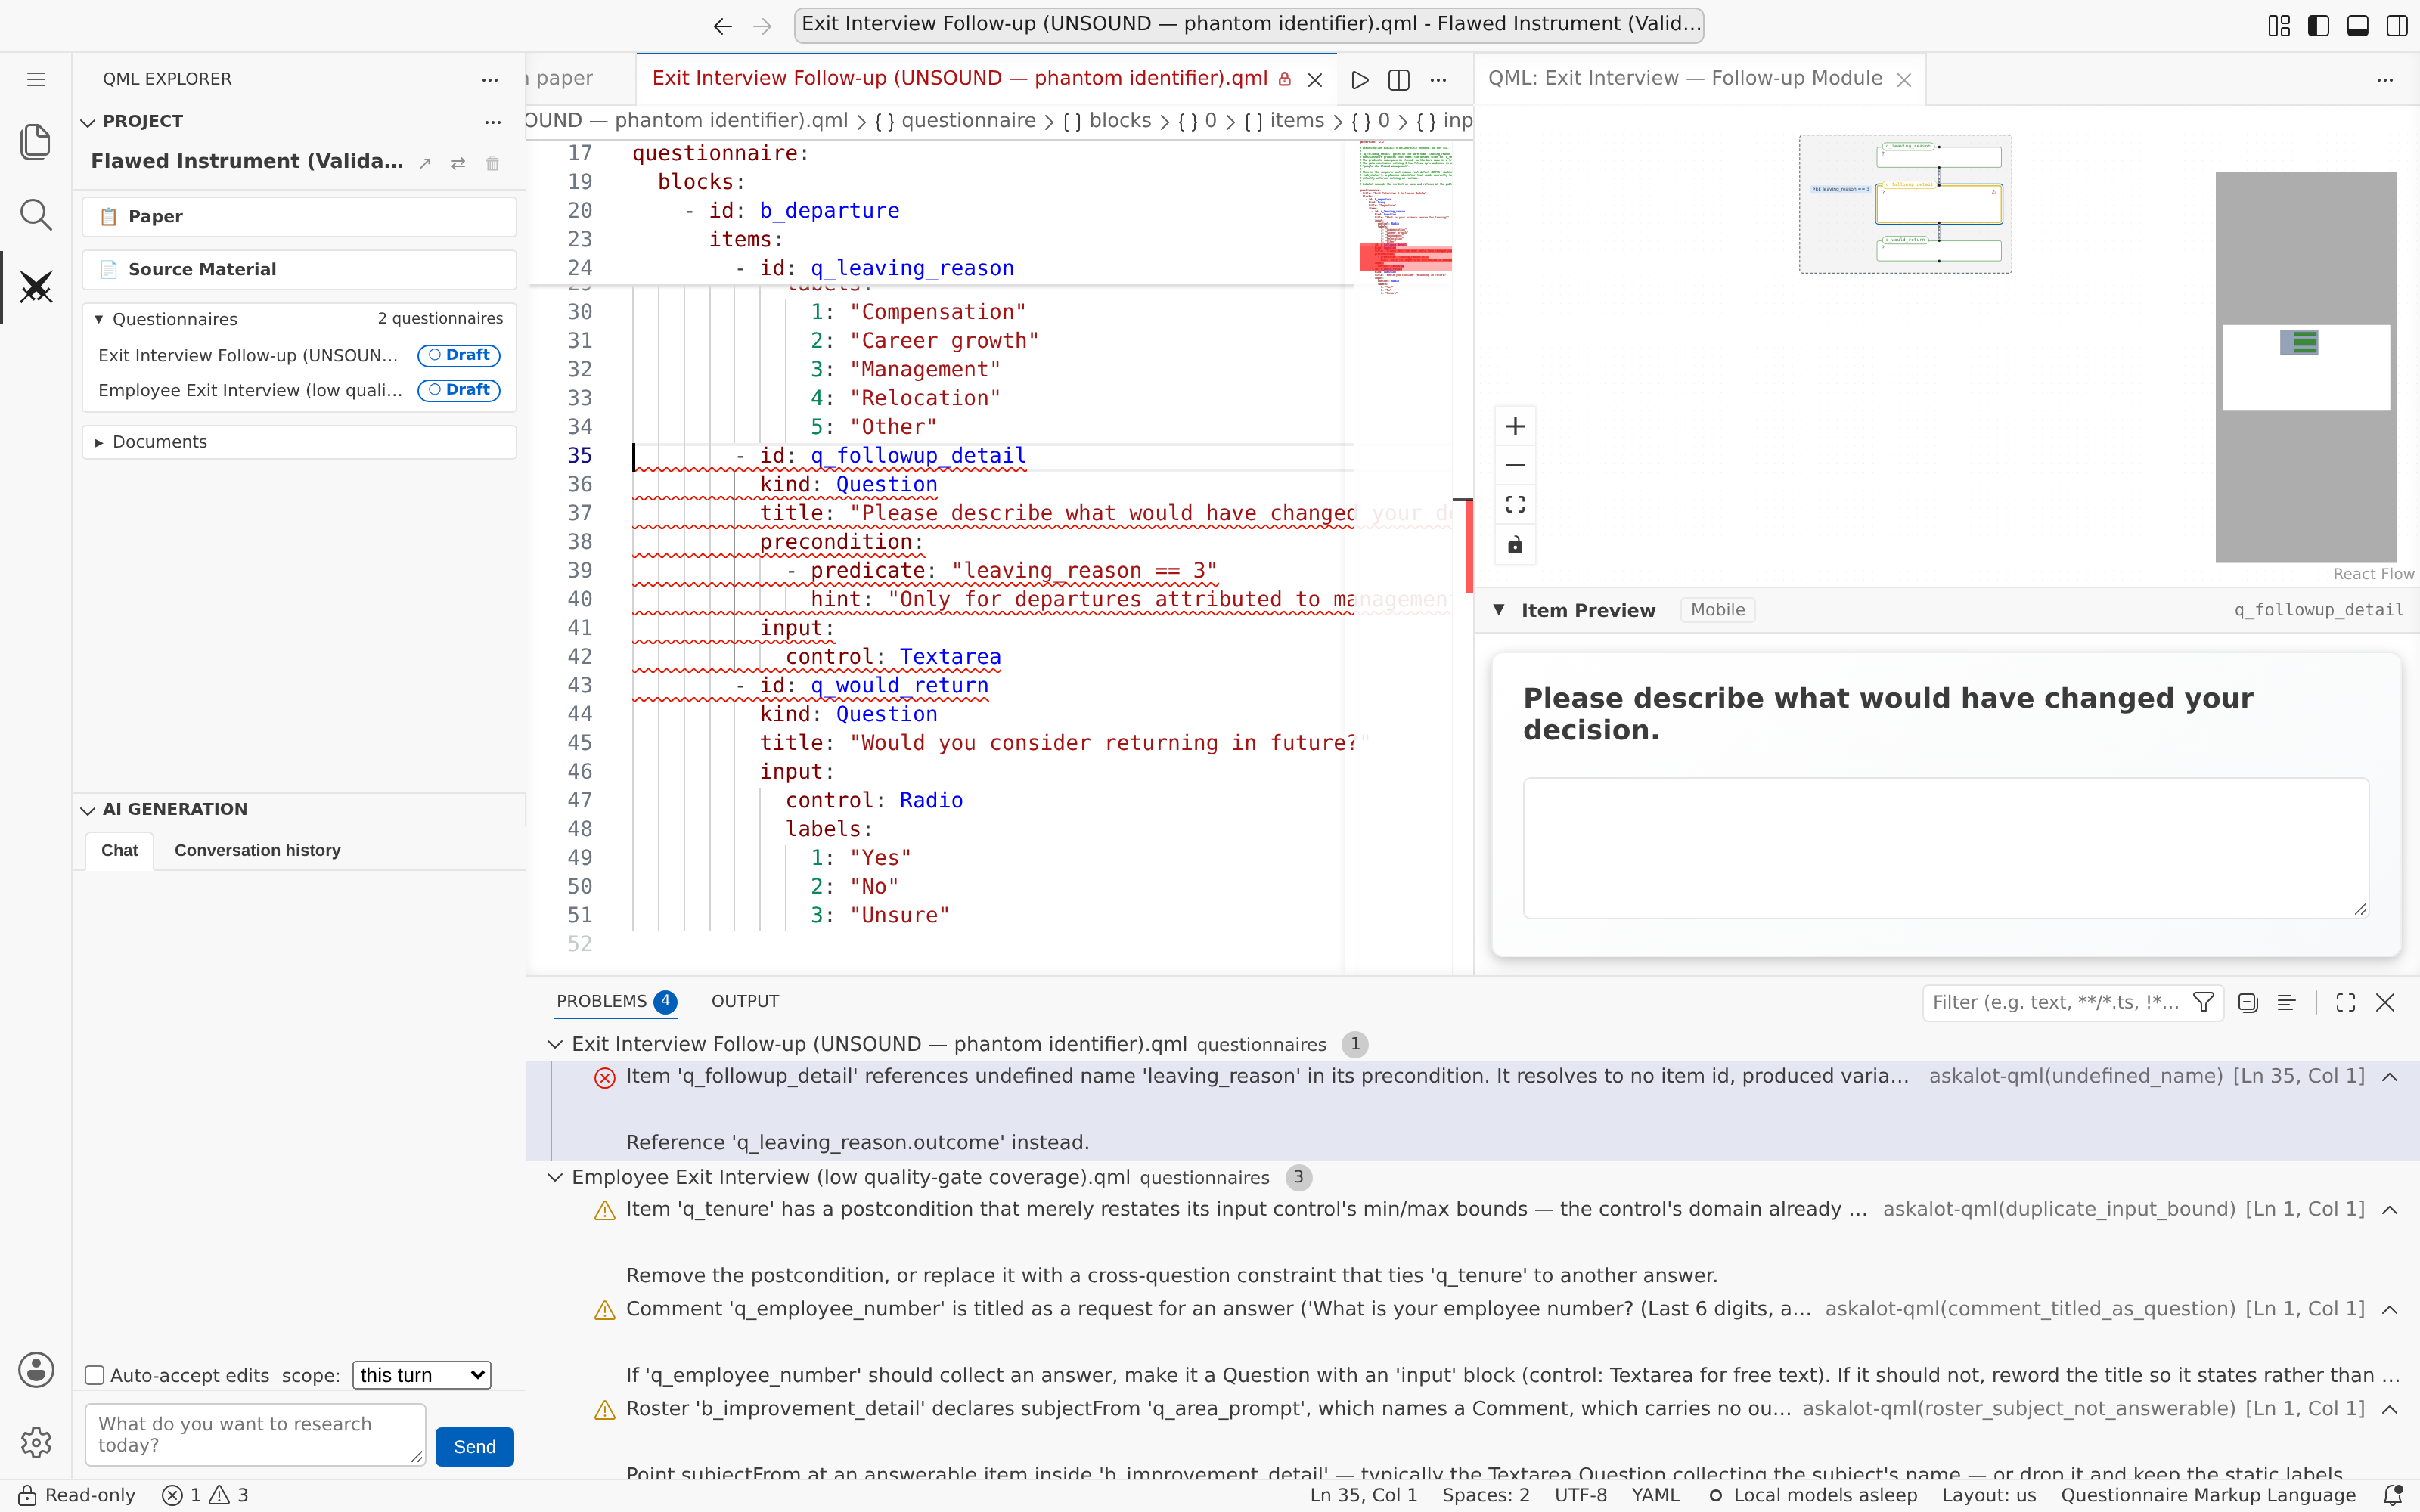Maximize the Problems panel size

click(x=2346, y=1002)
